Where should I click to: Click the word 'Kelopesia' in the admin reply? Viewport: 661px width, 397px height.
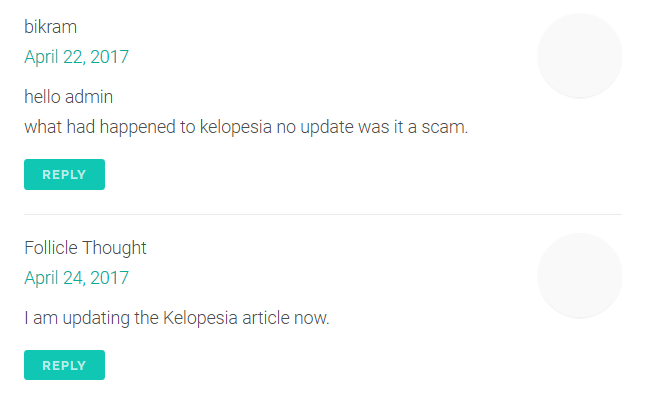(x=200, y=318)
